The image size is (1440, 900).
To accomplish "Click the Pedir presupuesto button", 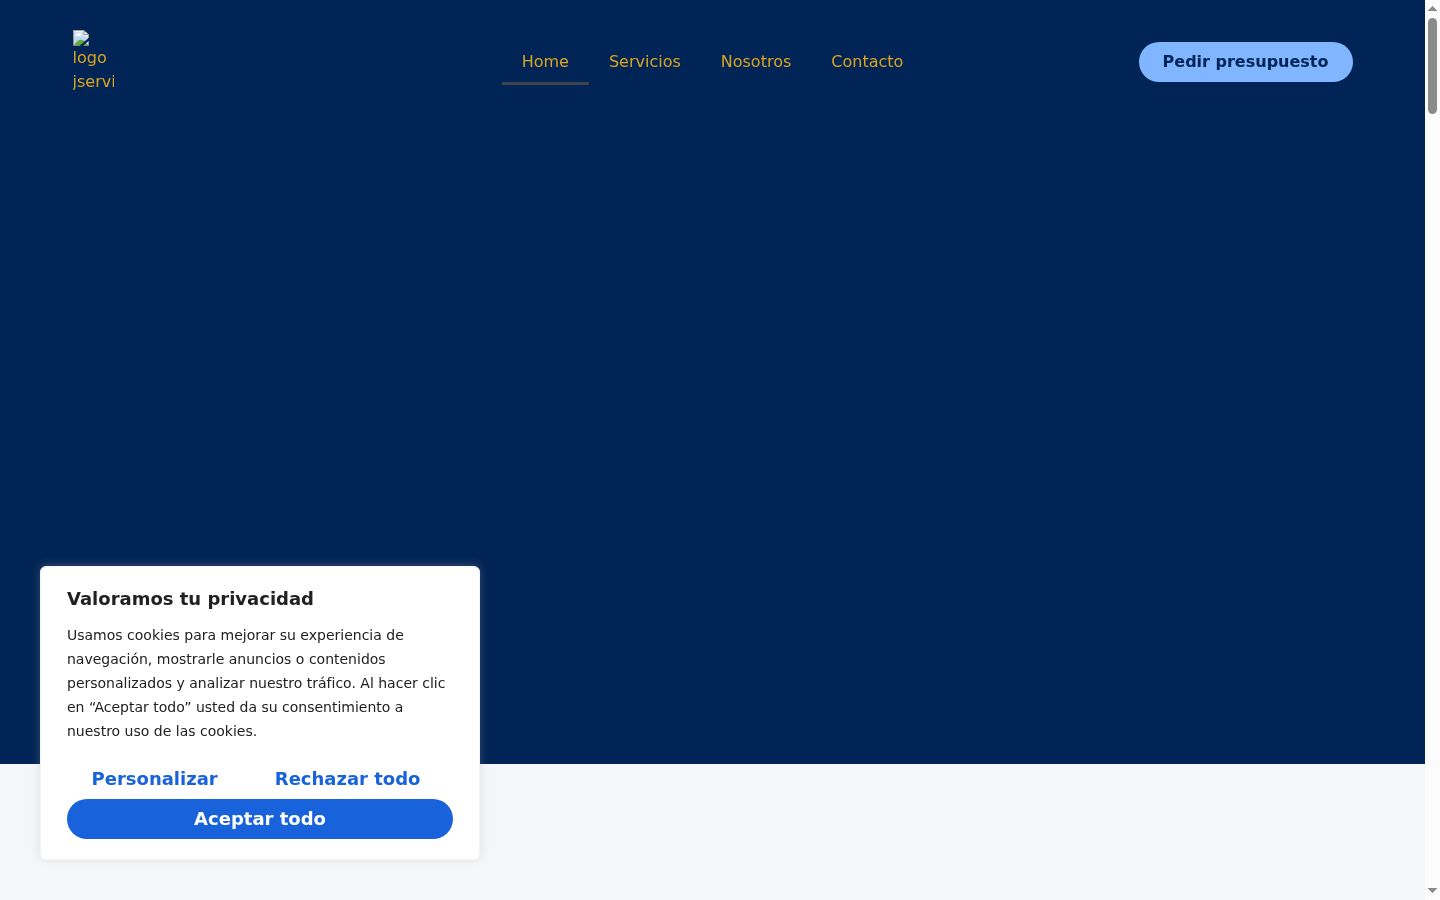I will click(1245, 62).
